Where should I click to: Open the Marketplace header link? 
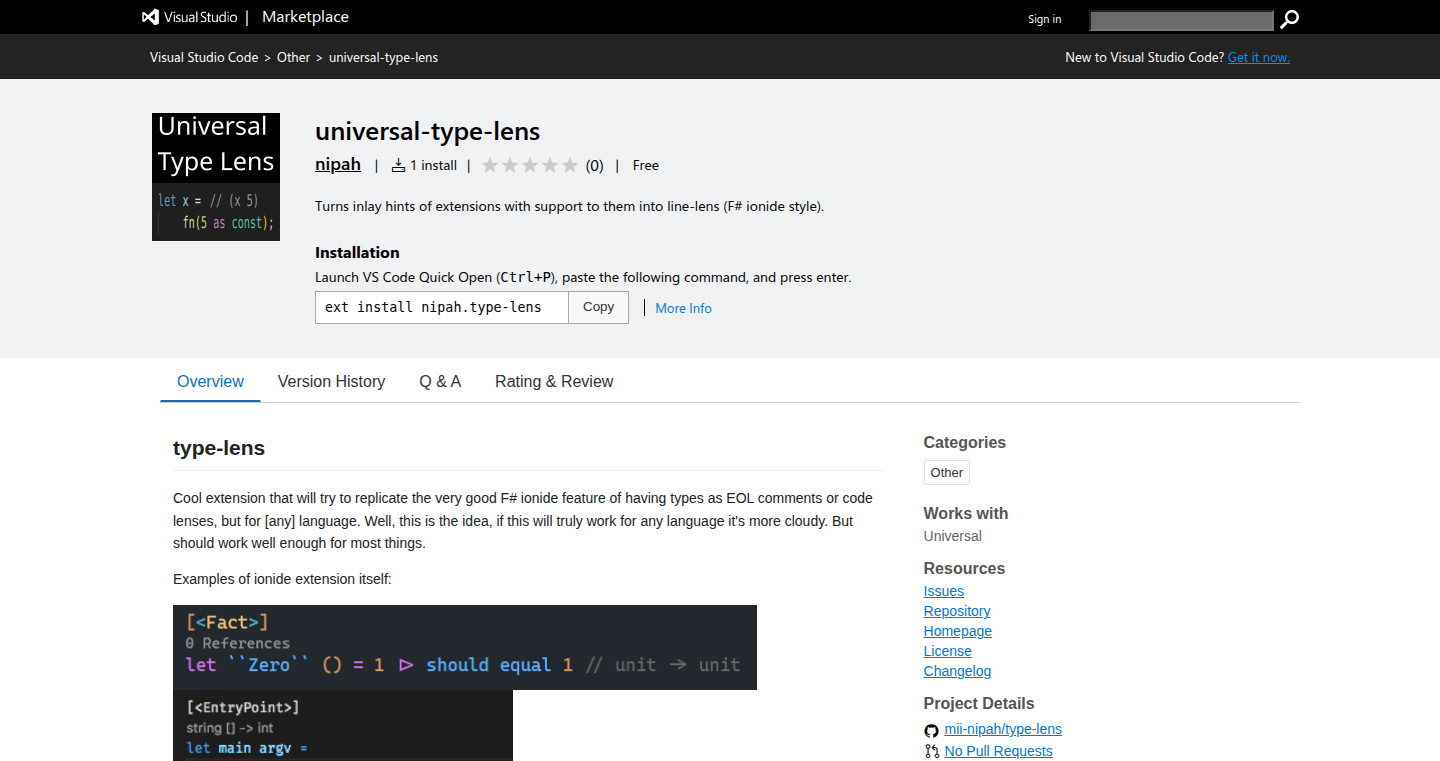point(305,17)
